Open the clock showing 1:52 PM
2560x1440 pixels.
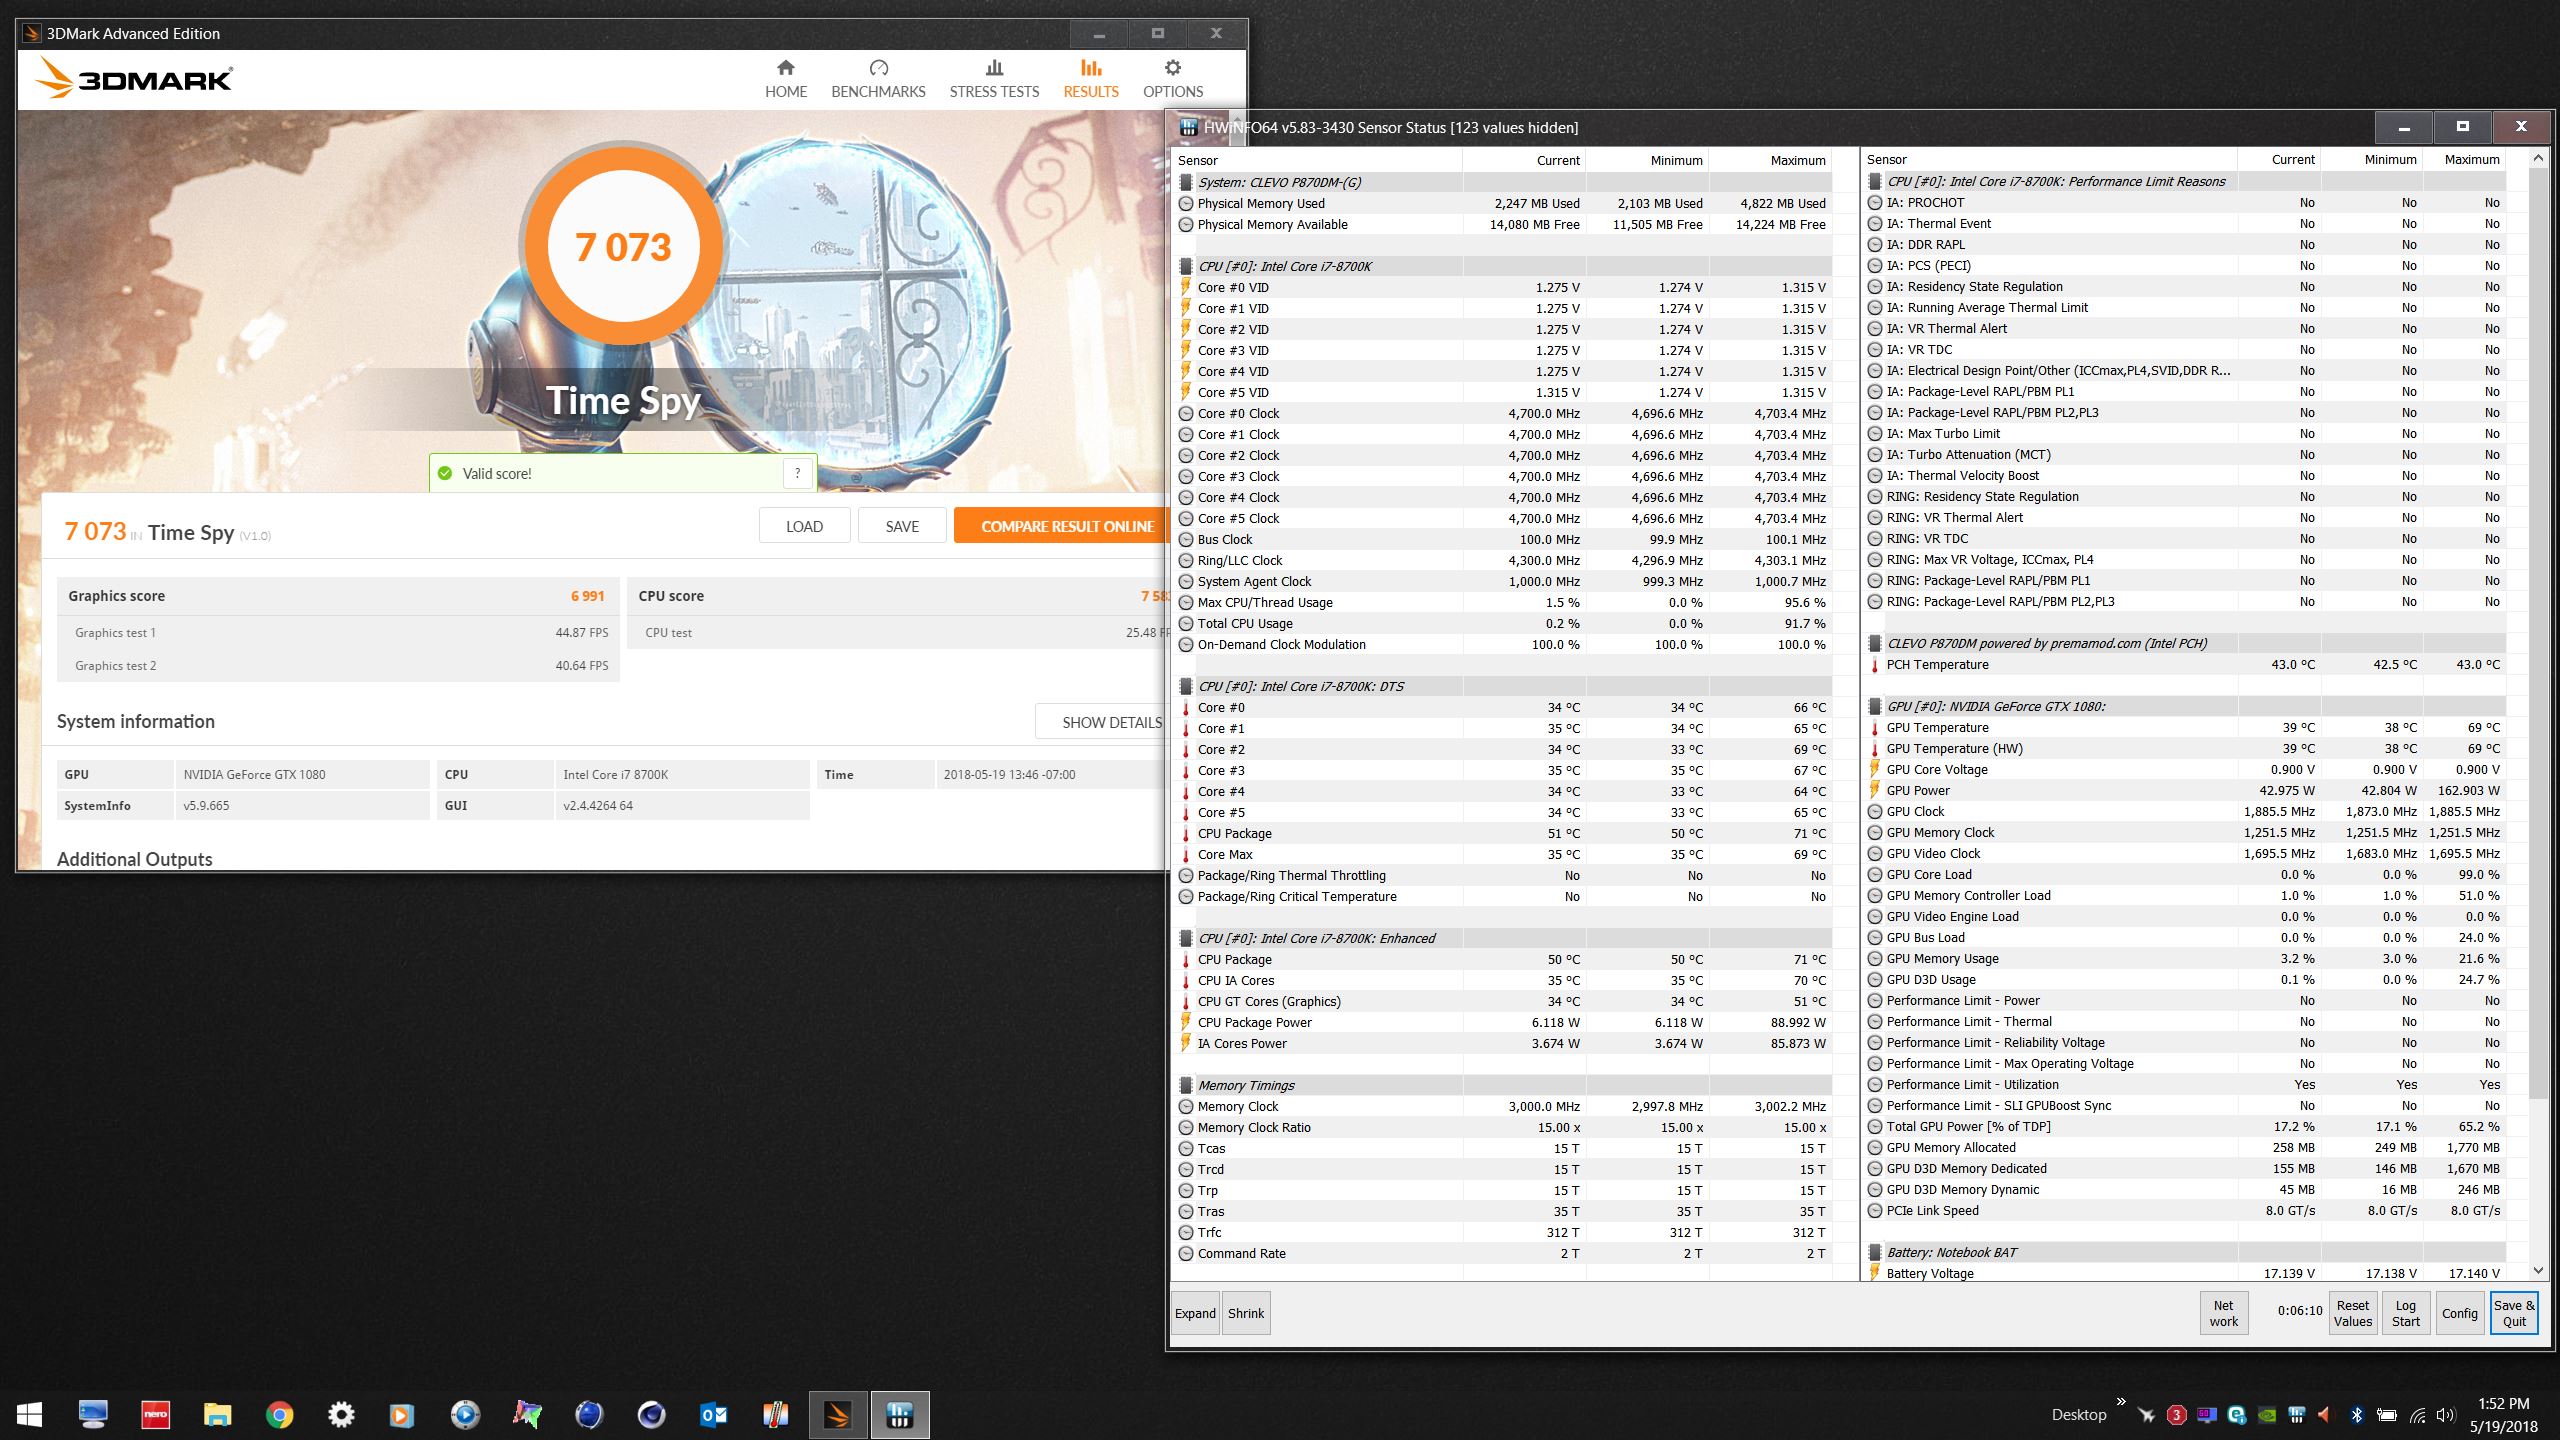[x=2504, y=1415]
